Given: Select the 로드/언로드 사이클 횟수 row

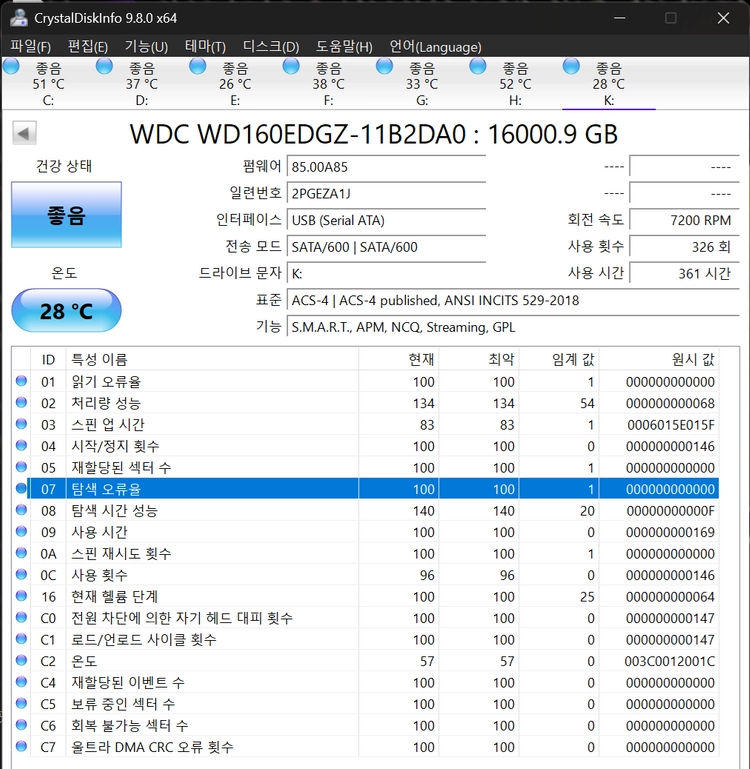Looking at the screenshot, I should [365, 639].
